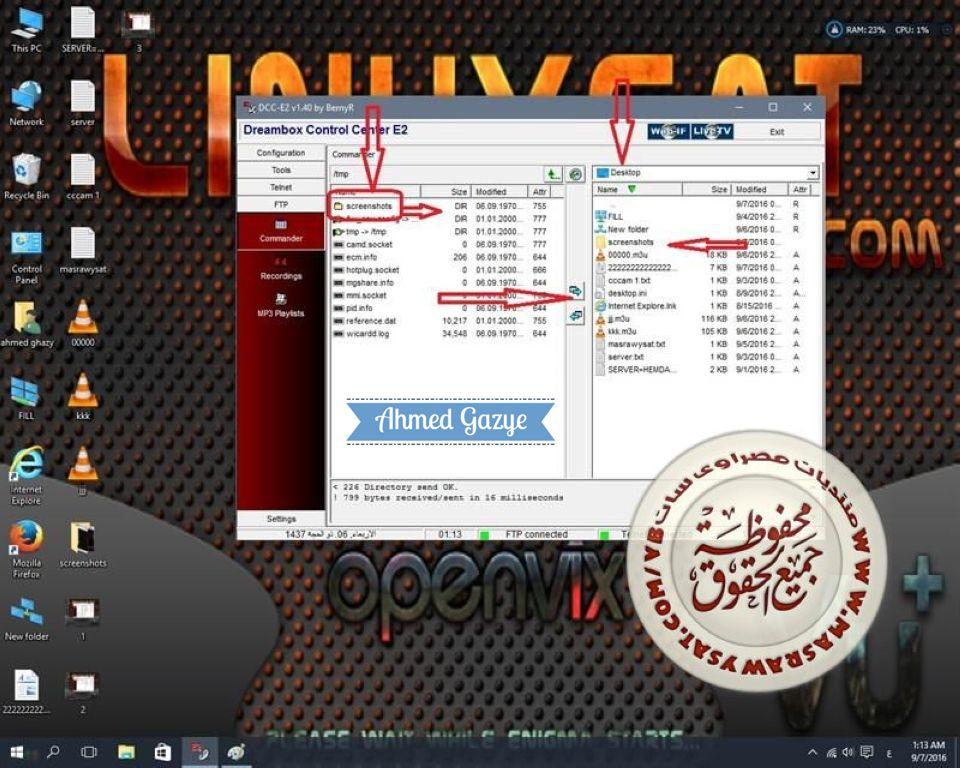Open File Explorer from the taskbar
The height and width of the screenshot is (768, 960).
pyautogui.click(x=126, y=751)
